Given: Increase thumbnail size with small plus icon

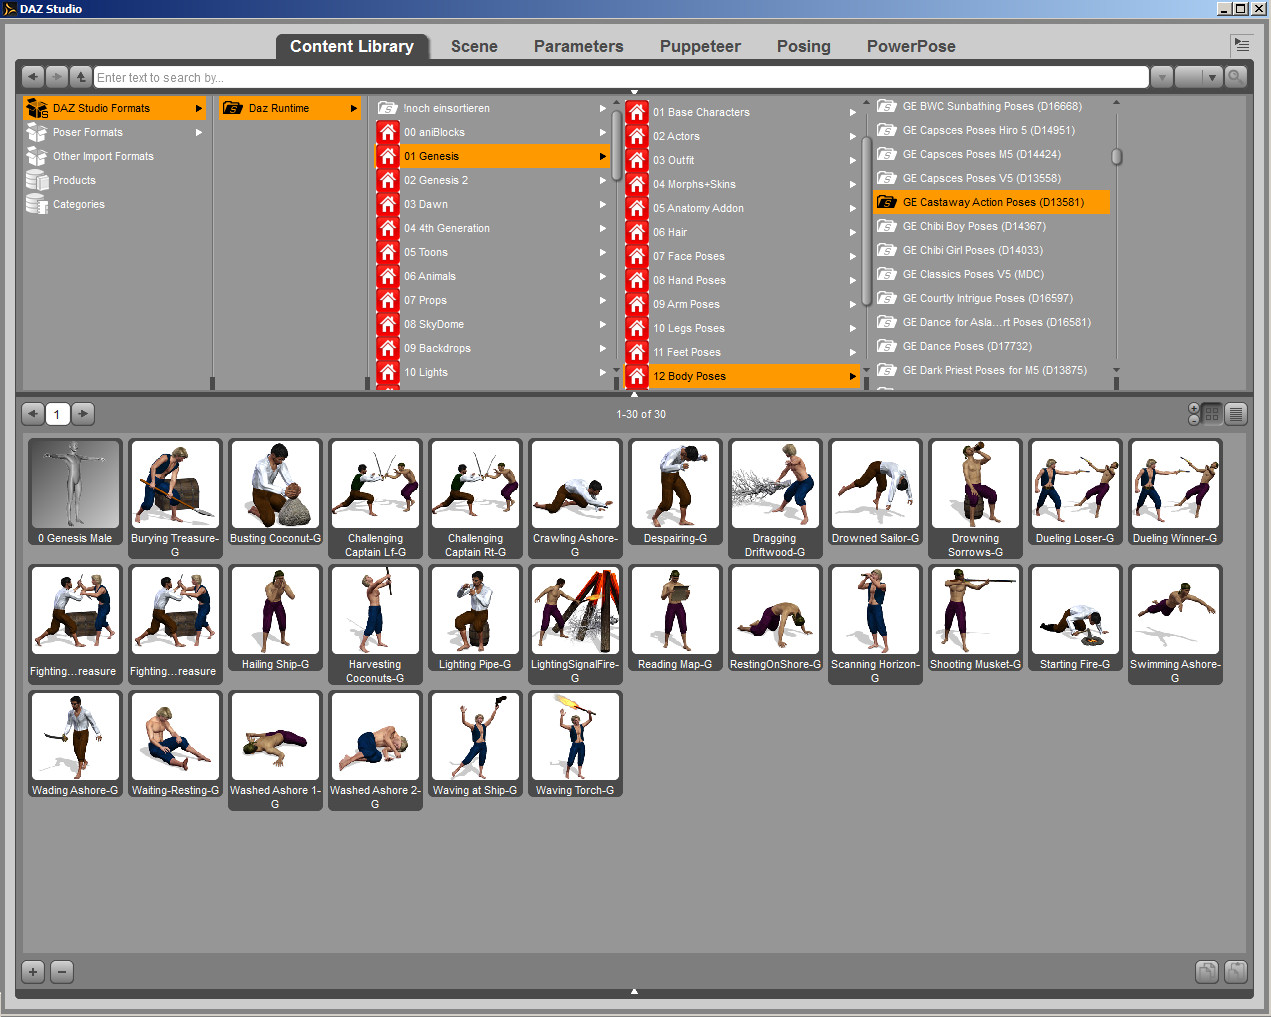Looking at the screenshot, I should click(x=1194, y=408).
